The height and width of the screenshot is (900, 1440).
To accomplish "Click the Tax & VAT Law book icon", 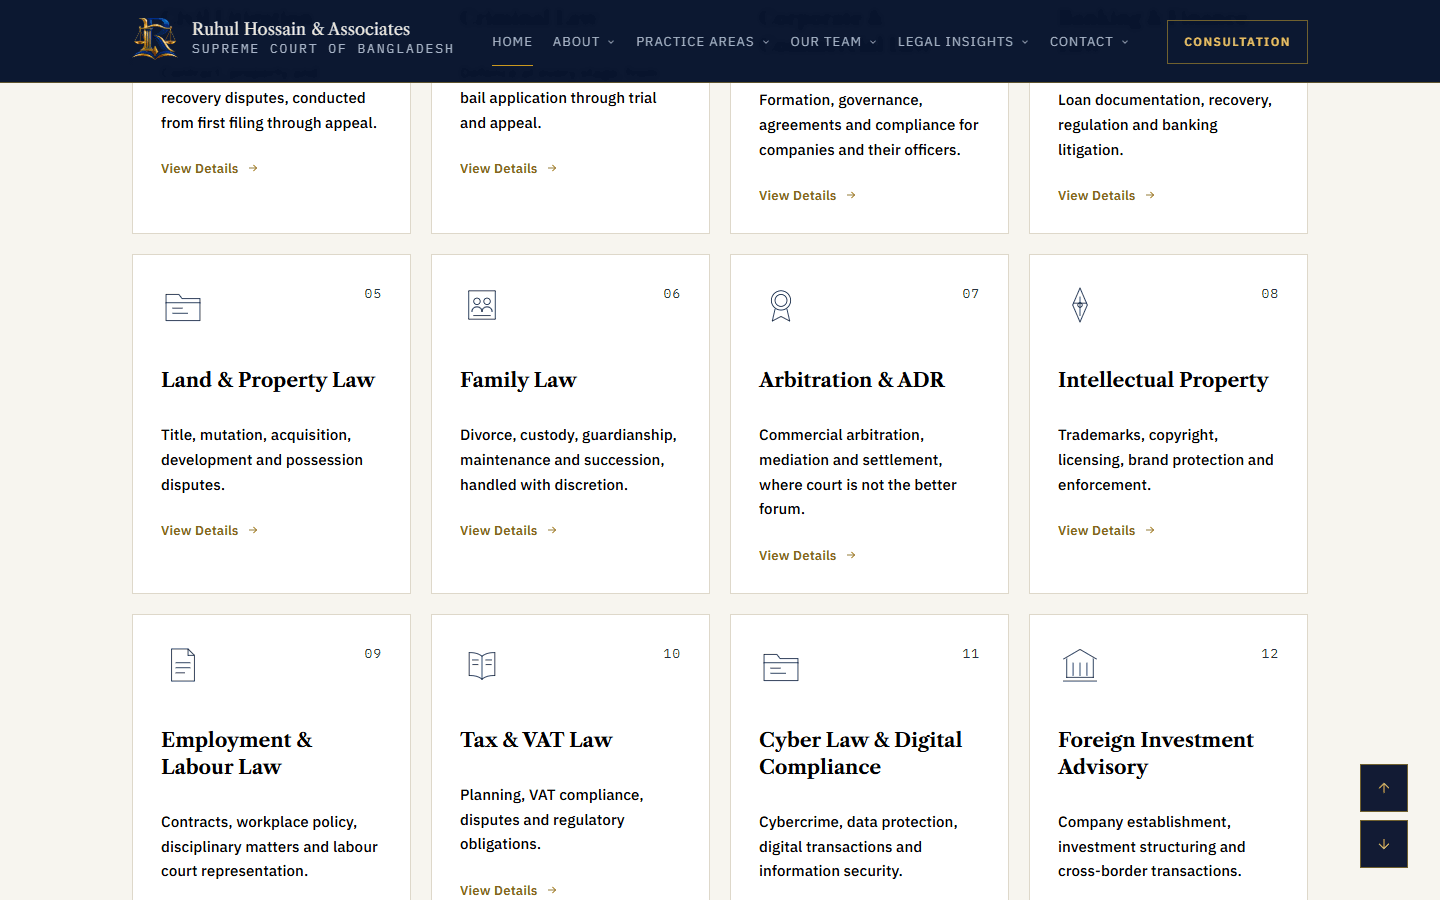I will pos(482,665).
